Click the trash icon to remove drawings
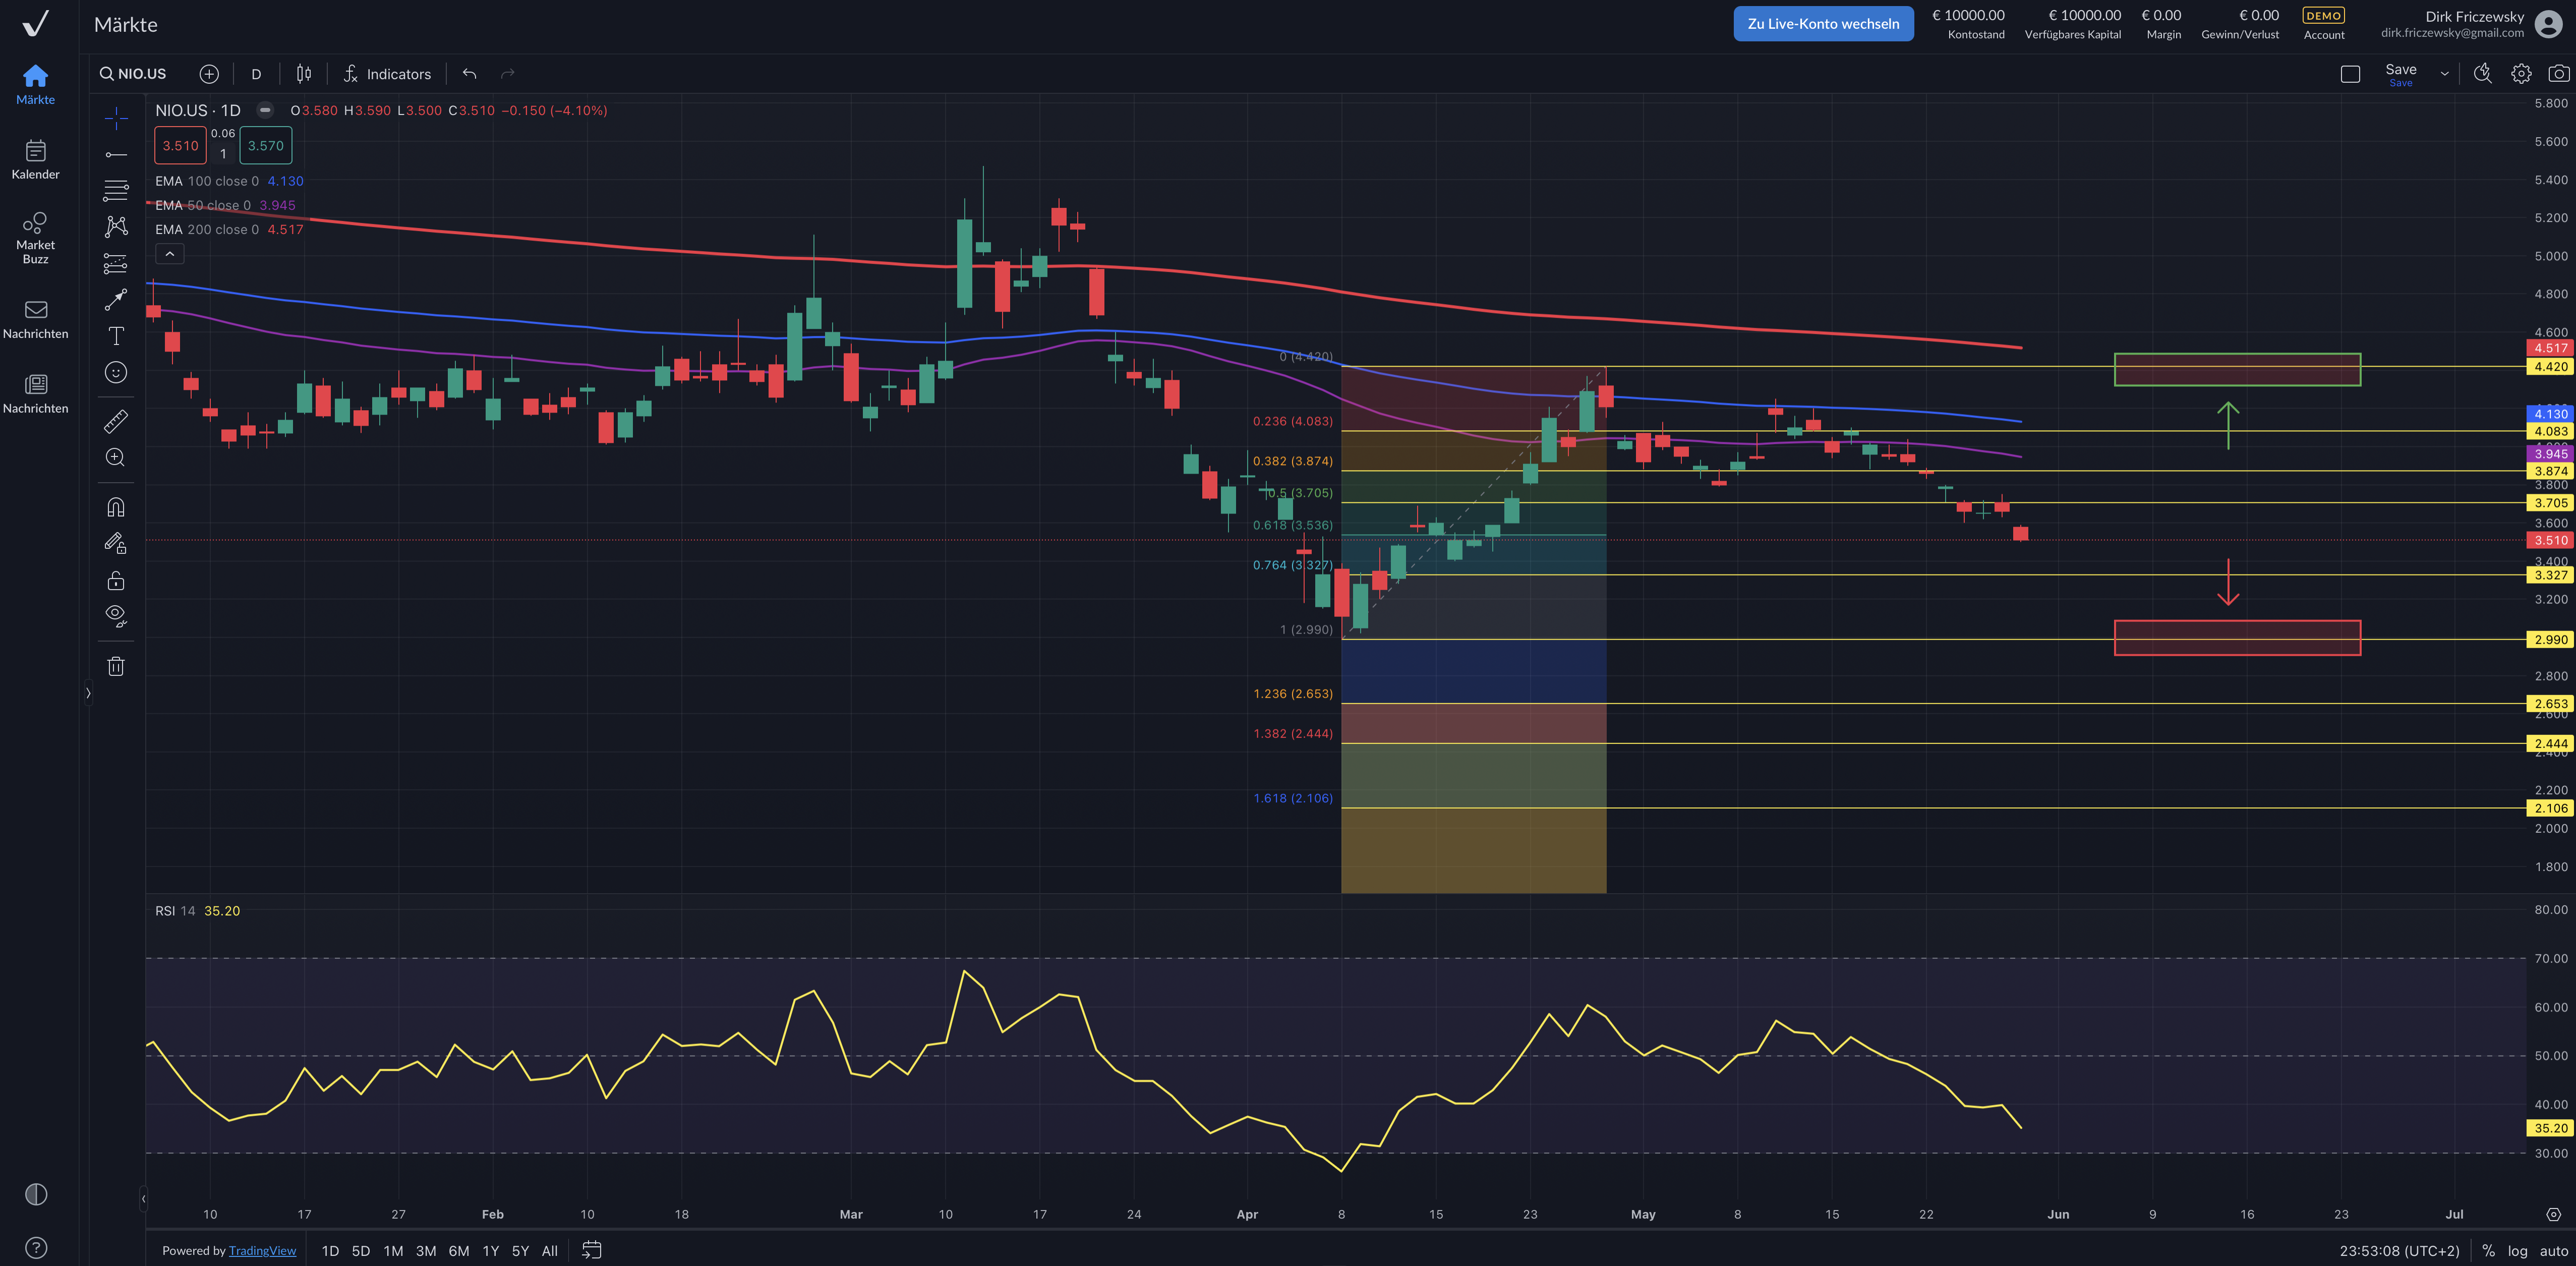Viewport: 2576px width, 1266px height. pyautogui.click(x=116, y=666)
